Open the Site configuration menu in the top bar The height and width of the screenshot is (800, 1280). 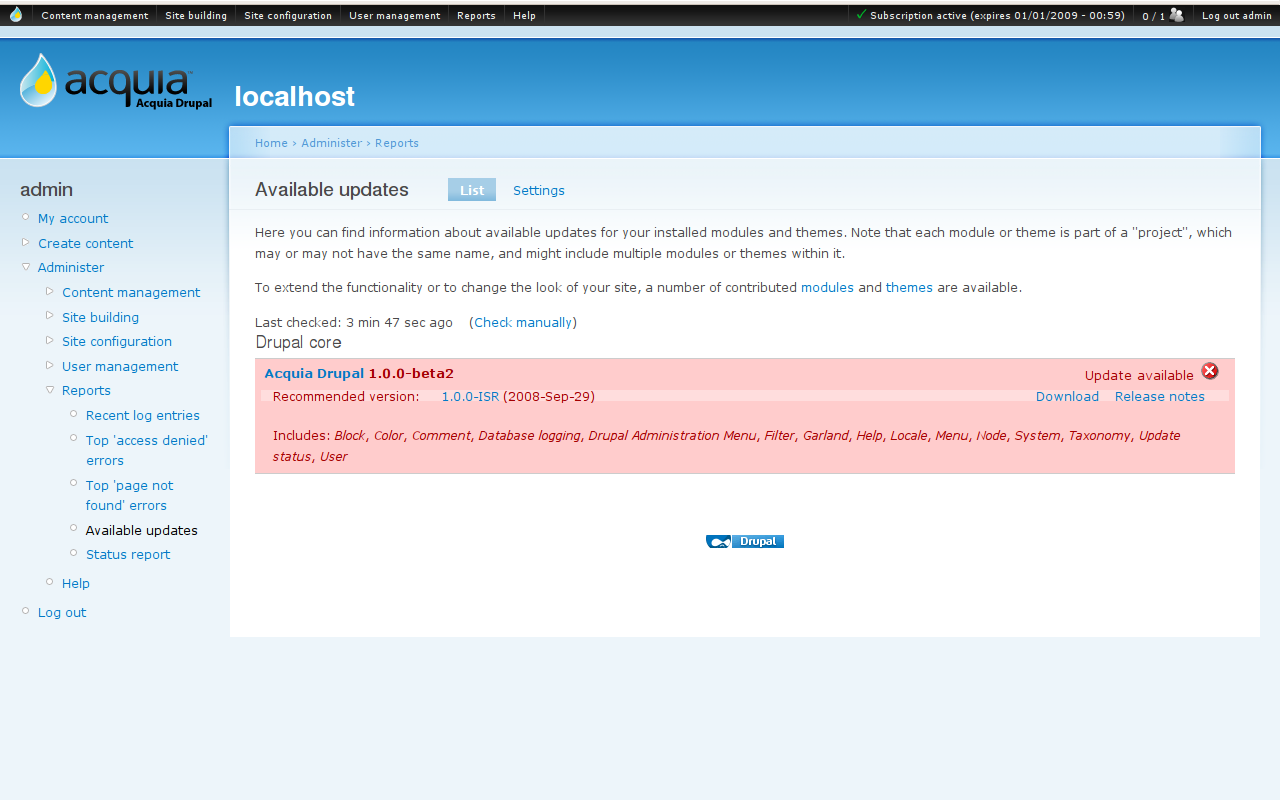click(x=288, y=14)
